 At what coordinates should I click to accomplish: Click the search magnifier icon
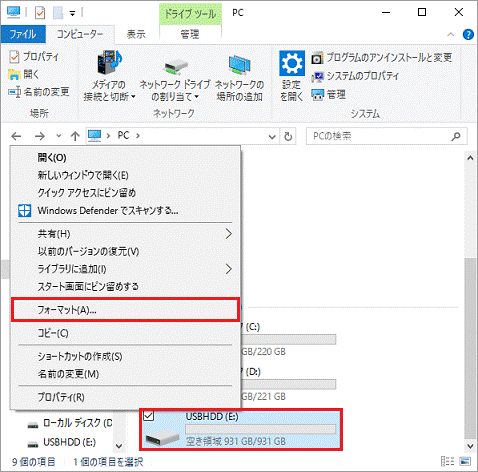pos(456,136)
